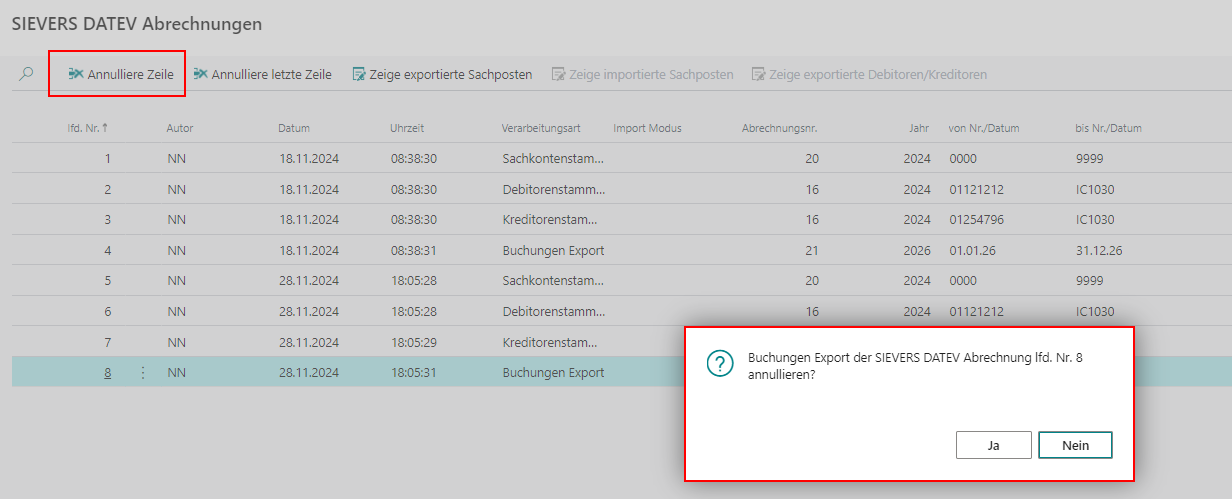Image resolution: width=1232 pixels, height=499 pixels.
Task: Click the Zeige exportierte Debitoren/Kreditoren icon
Action: tap(759, 74)
